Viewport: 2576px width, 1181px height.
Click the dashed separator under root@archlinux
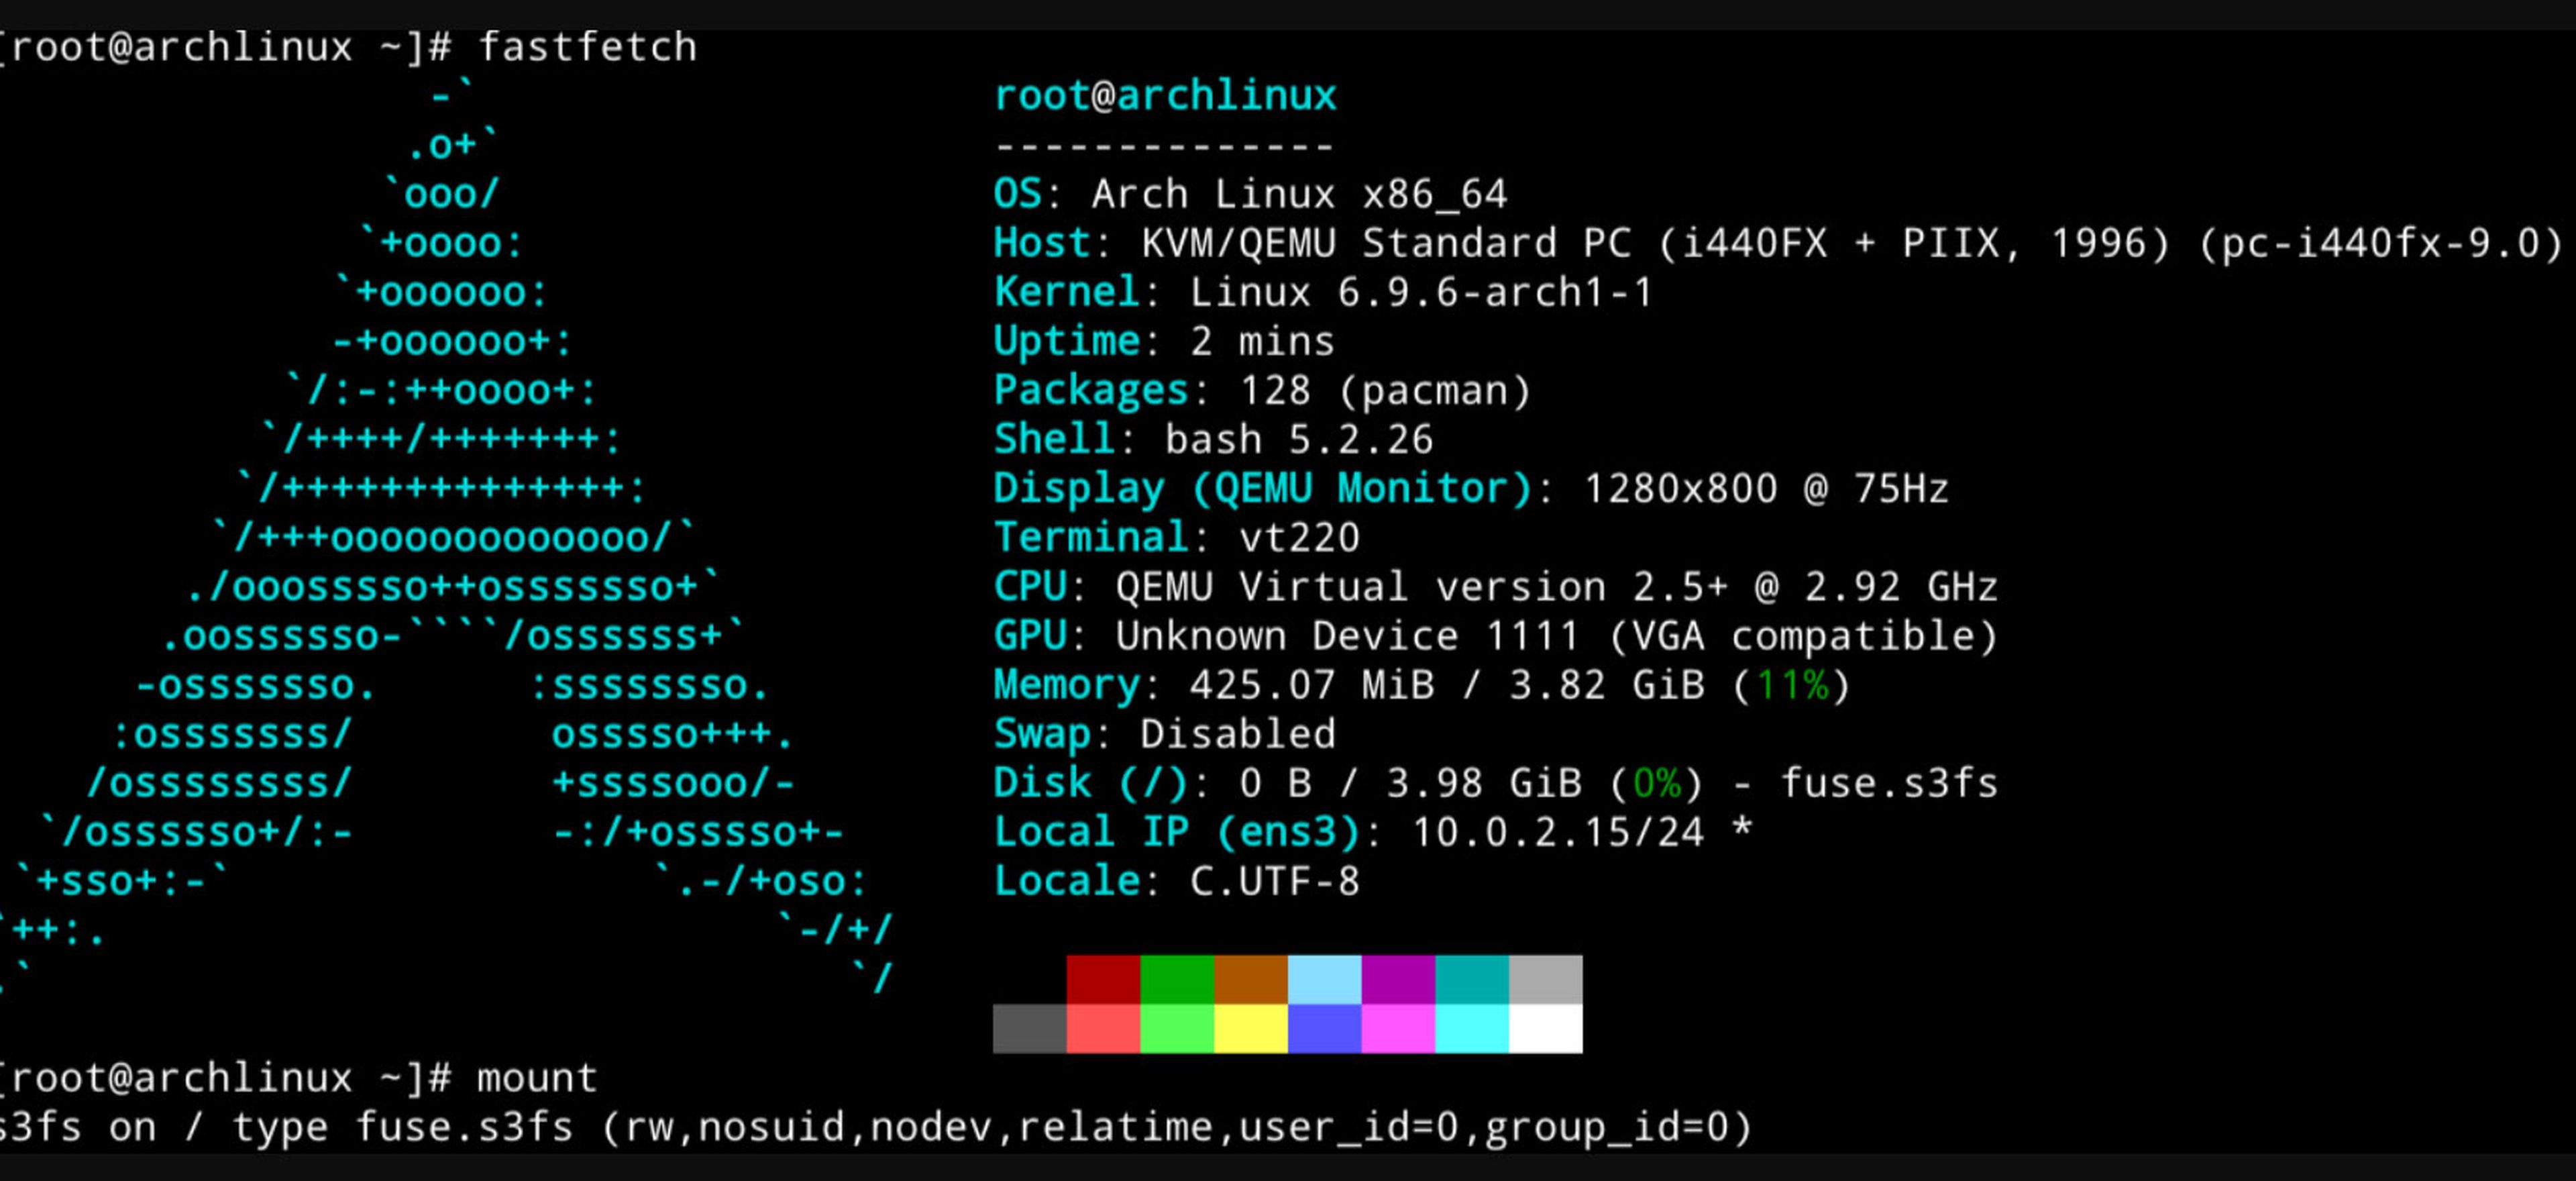point(1165,146)
